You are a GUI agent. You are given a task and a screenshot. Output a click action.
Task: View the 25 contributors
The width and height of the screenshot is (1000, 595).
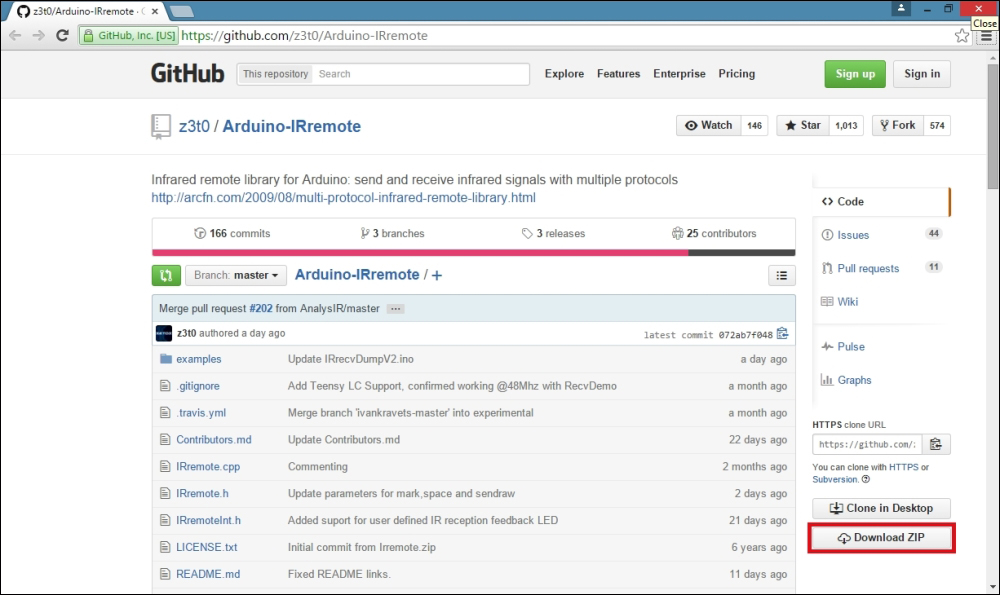coord(714,233)
